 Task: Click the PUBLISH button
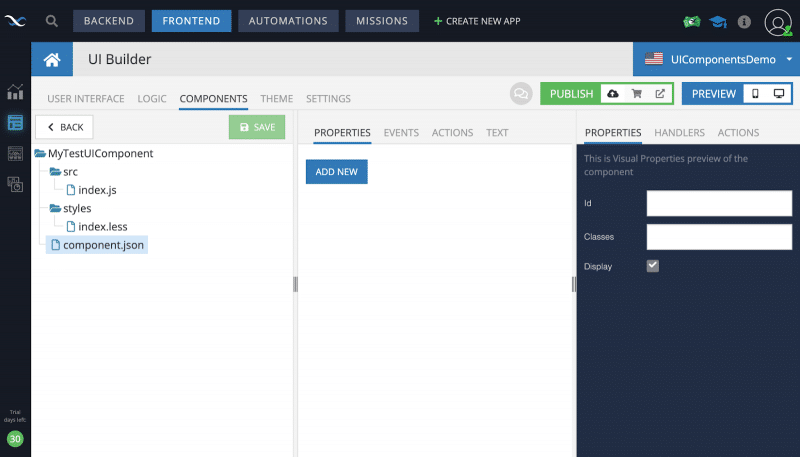pos(571,94)
